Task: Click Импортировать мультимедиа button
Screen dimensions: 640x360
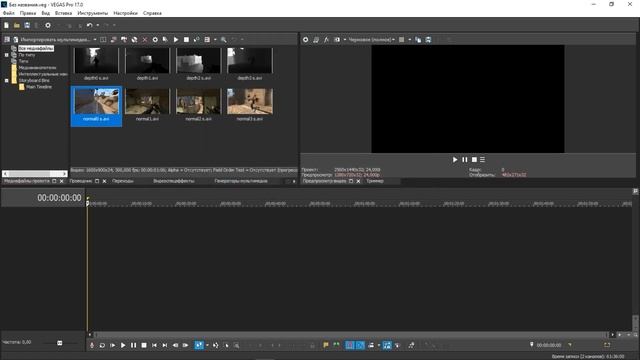Action: [x=51, y=40]
